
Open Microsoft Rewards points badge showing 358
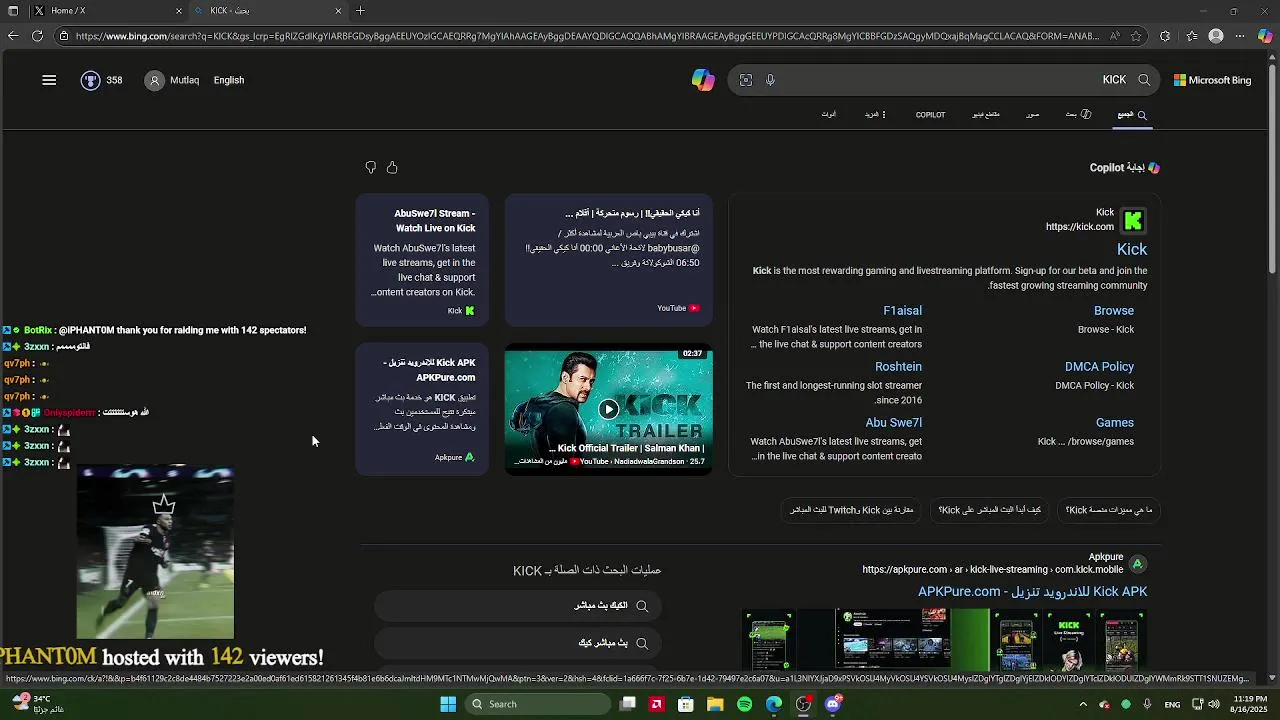pos(102,80)
